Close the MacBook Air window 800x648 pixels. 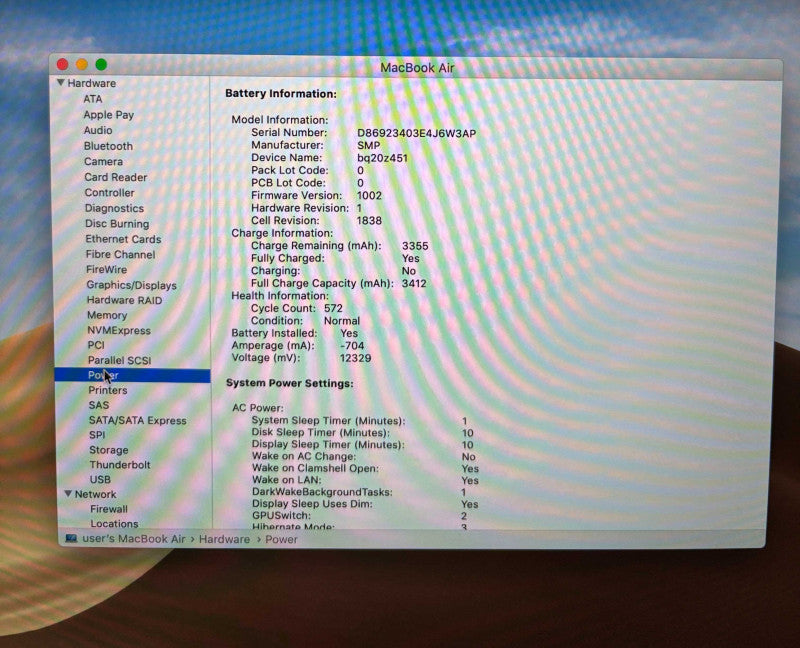[x=63, y=64]
